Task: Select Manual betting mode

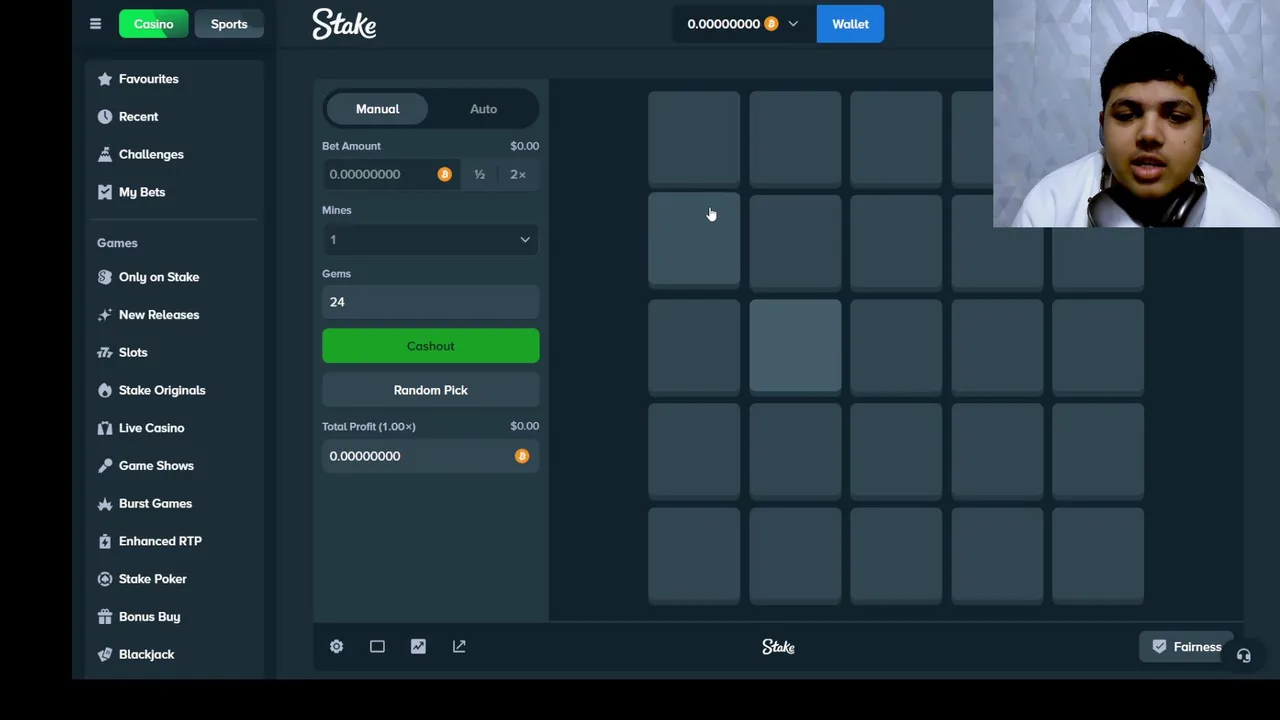Action: pos(377,109)
